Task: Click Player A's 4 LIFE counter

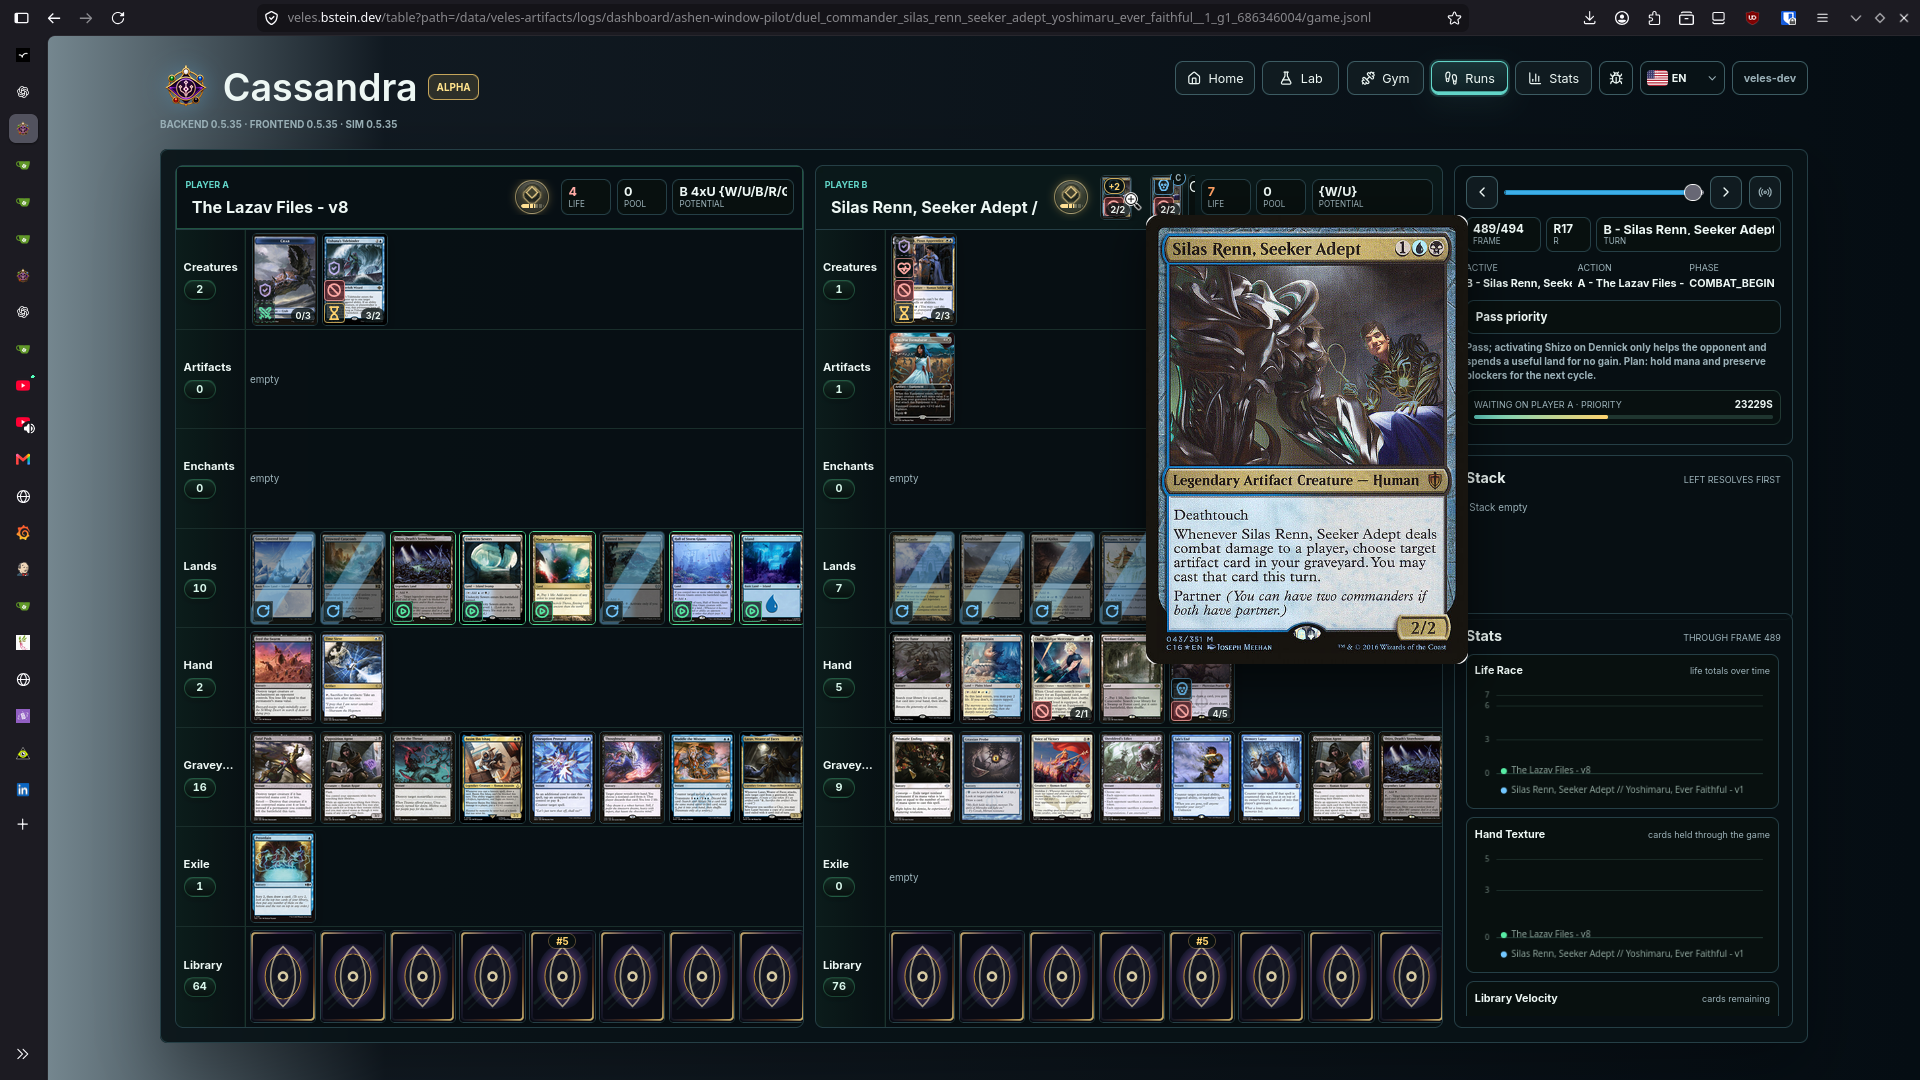Action: point(585,196)
